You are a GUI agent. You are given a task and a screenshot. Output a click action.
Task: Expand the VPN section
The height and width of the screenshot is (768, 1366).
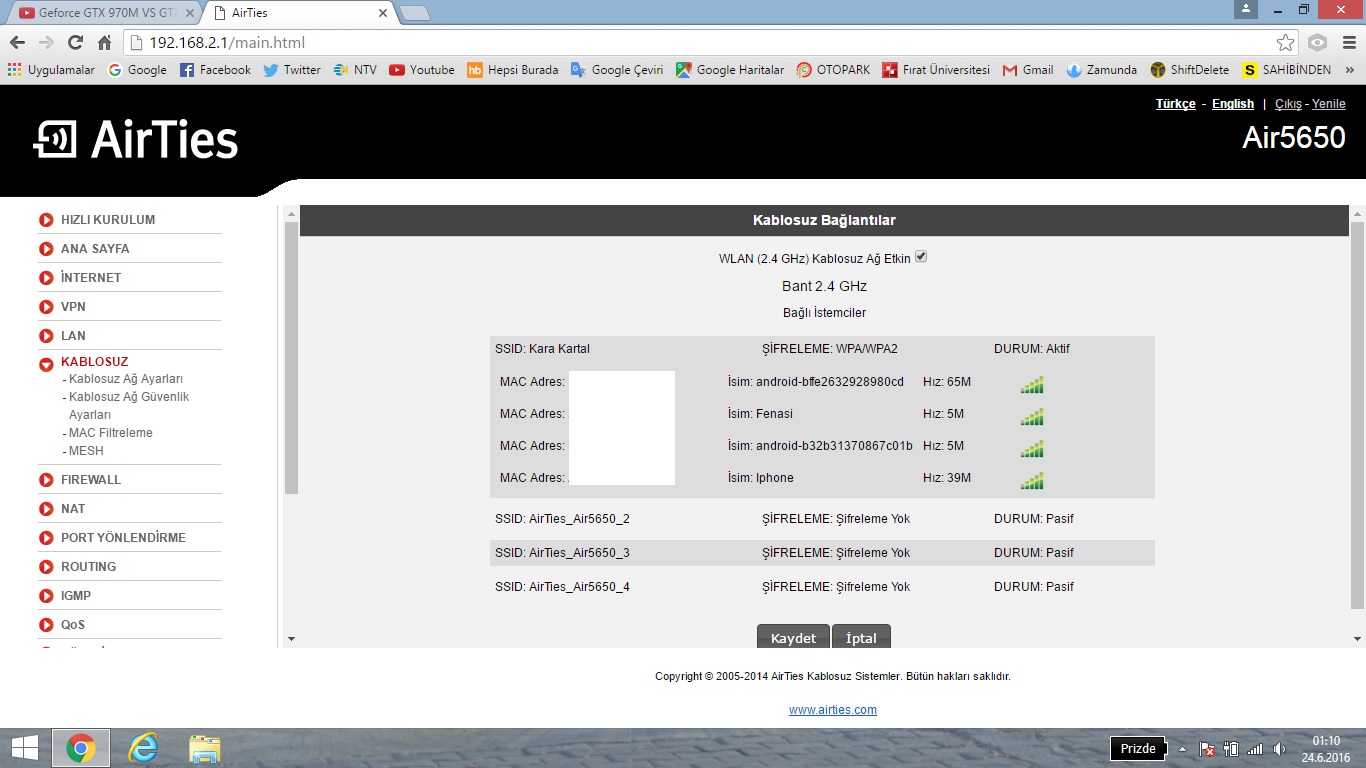(x=46, y=307)
